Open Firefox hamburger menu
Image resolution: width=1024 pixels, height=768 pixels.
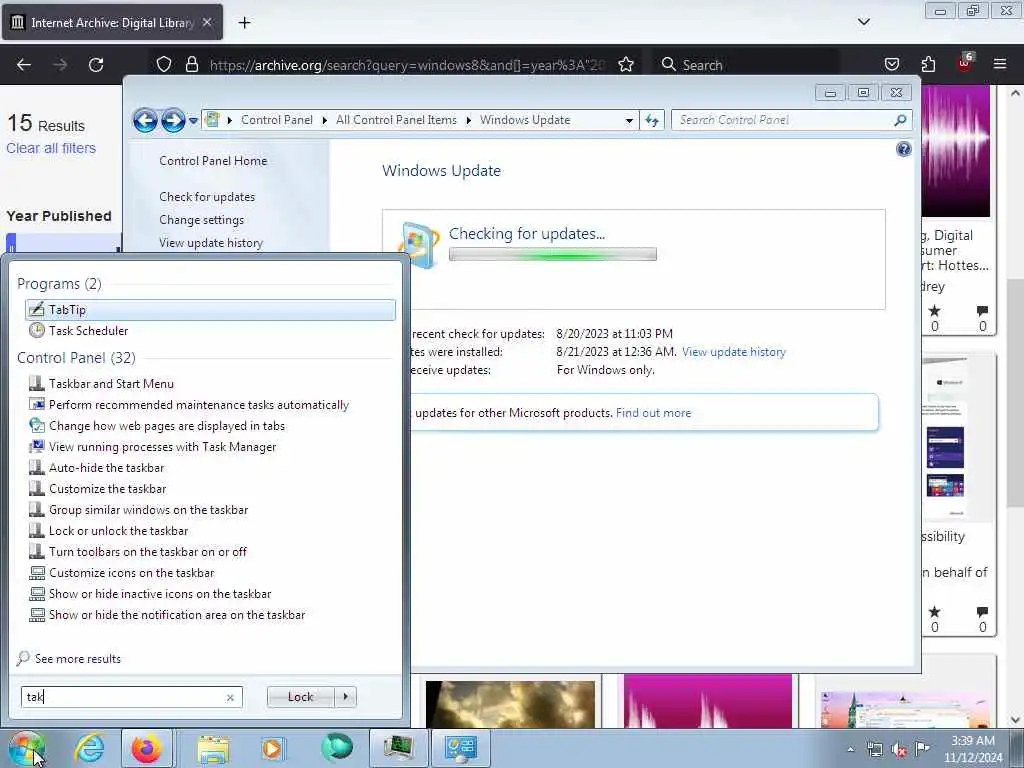[x=999, y=64]
